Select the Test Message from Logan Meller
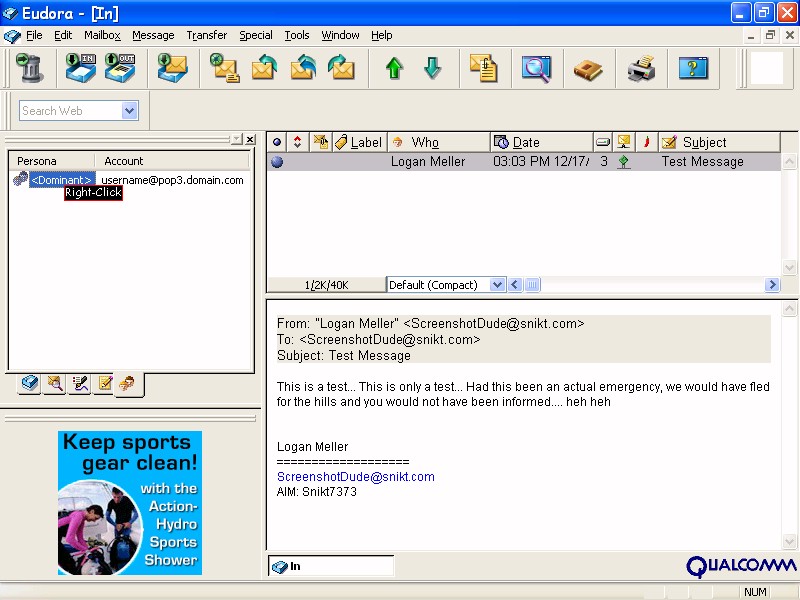This screenshot has height=600, width=800. point(524,162)
